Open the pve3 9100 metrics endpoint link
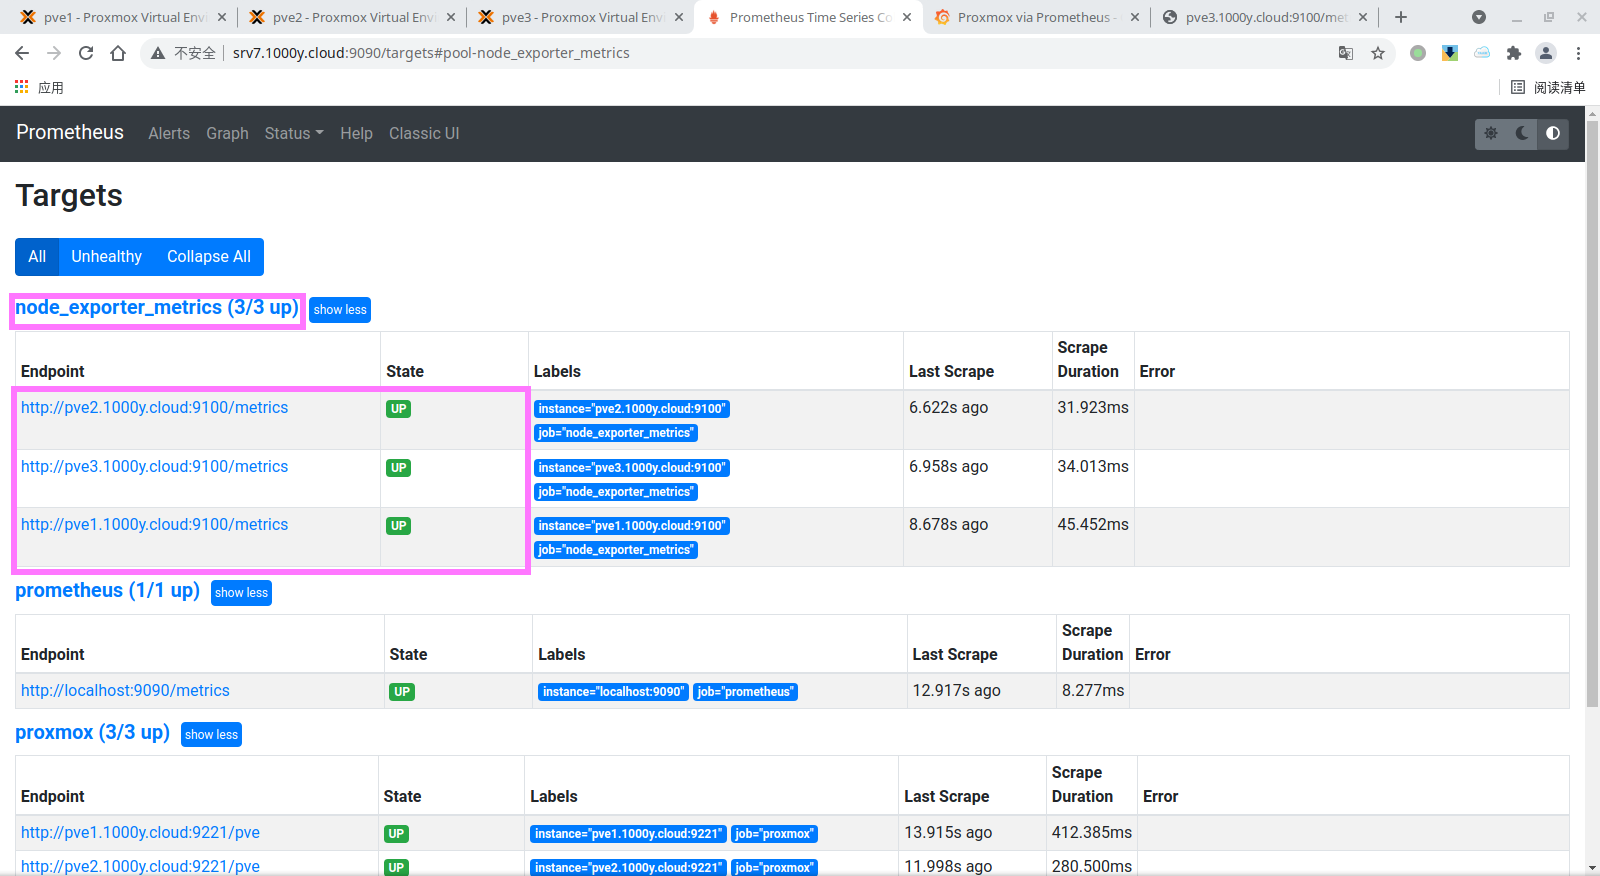Viewport: 1600px width, 876px height. tap(154, 466)
